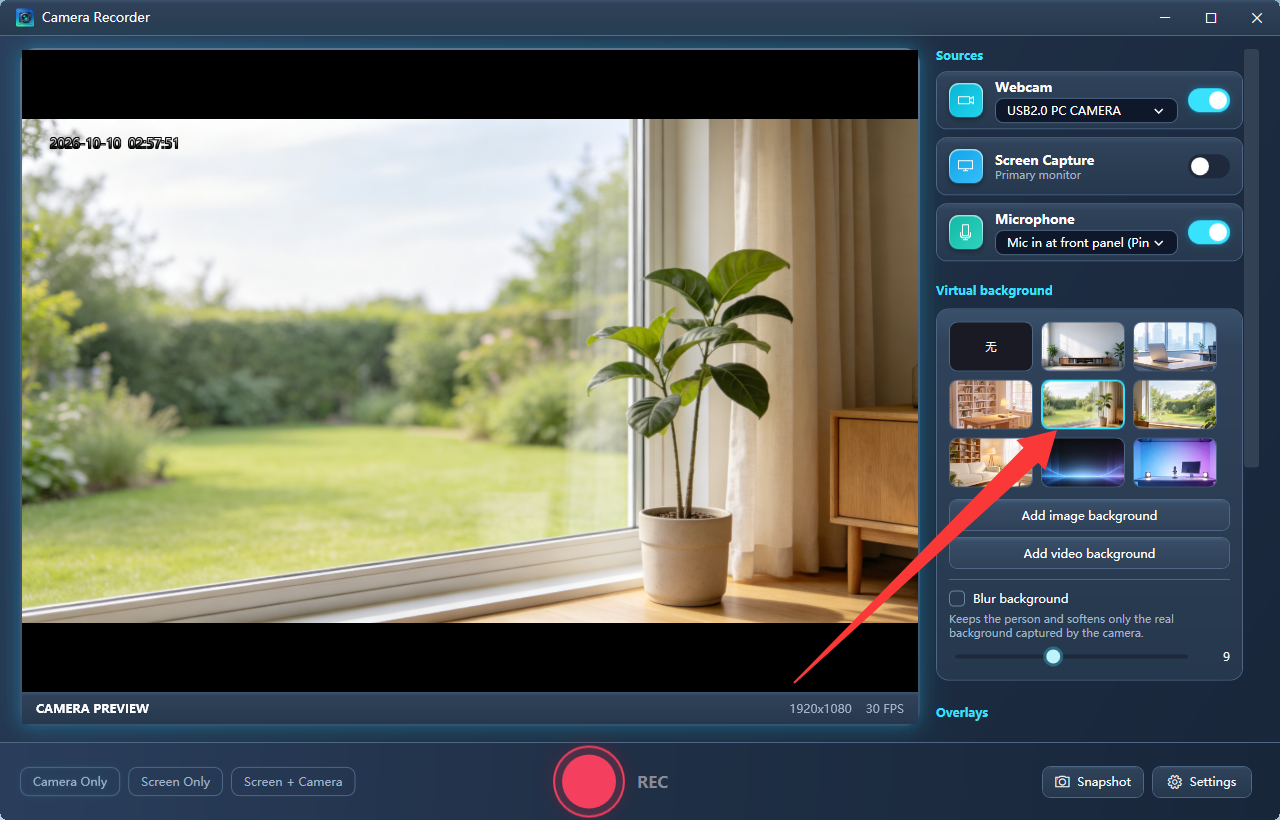This screenshot has width=1280, height=820.
Task: Click the green Microphone source icon
Action: point(966,232)
